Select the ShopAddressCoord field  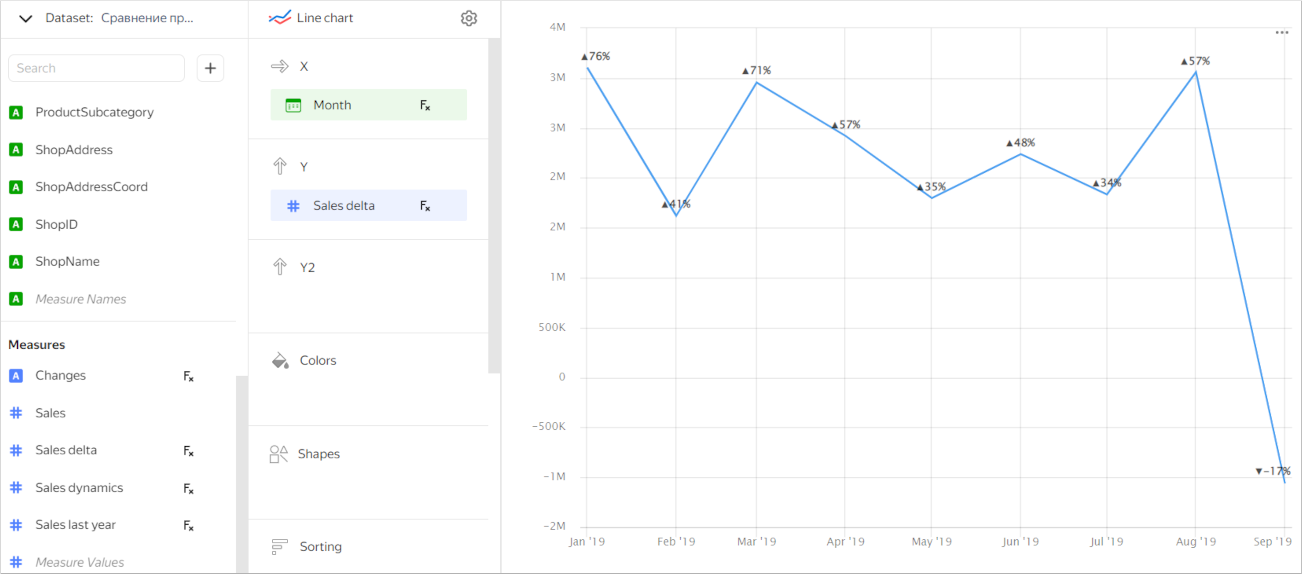(x=91, y=187)
